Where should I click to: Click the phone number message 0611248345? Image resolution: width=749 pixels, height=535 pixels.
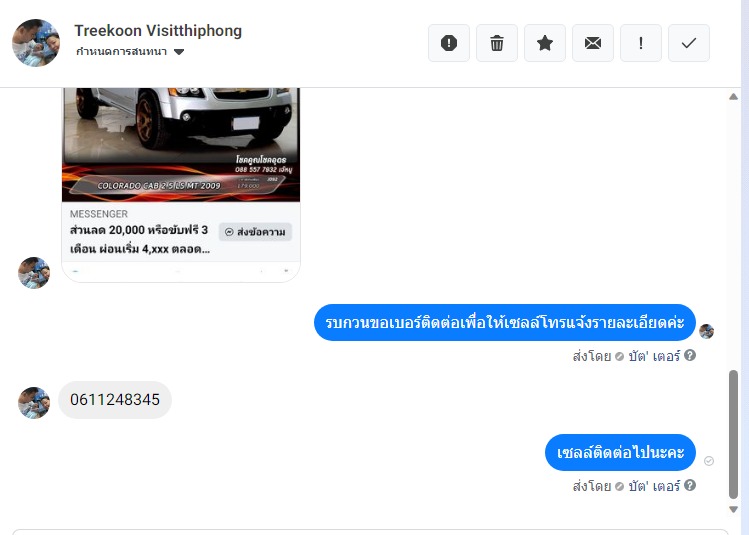point(115,400)
